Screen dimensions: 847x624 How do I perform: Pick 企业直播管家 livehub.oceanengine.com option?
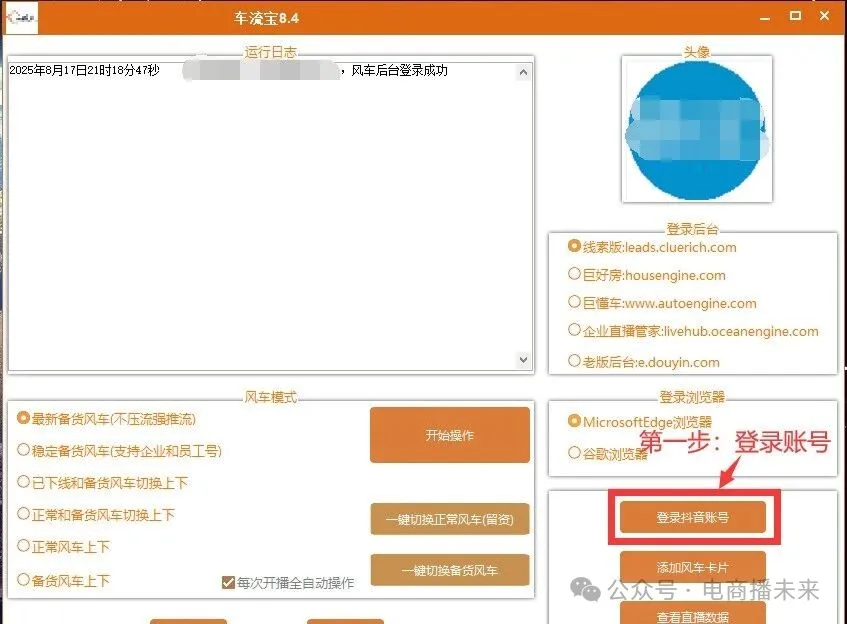574,330
